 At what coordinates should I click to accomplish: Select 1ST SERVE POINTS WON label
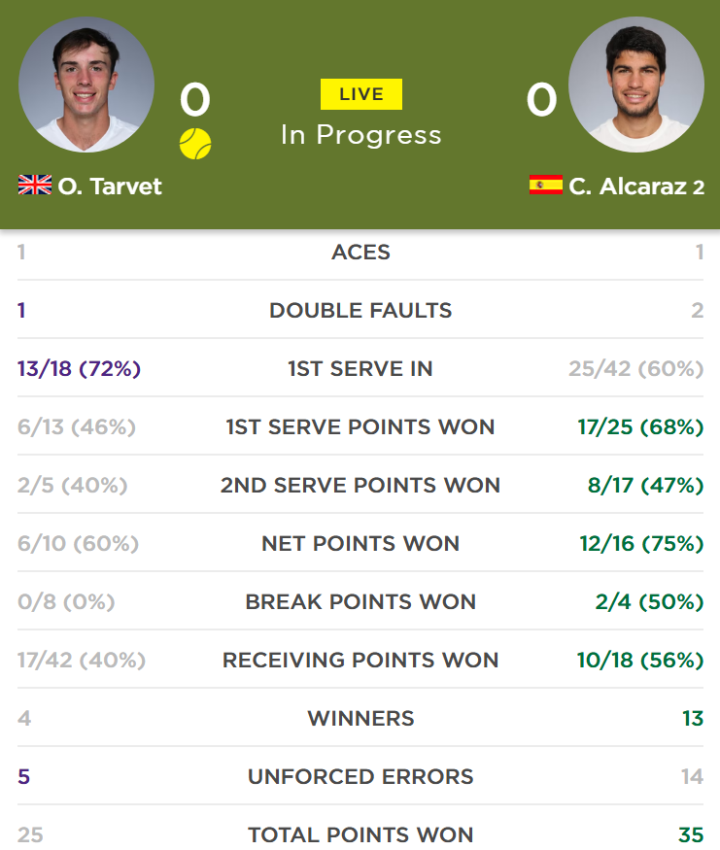pos(361,427)
